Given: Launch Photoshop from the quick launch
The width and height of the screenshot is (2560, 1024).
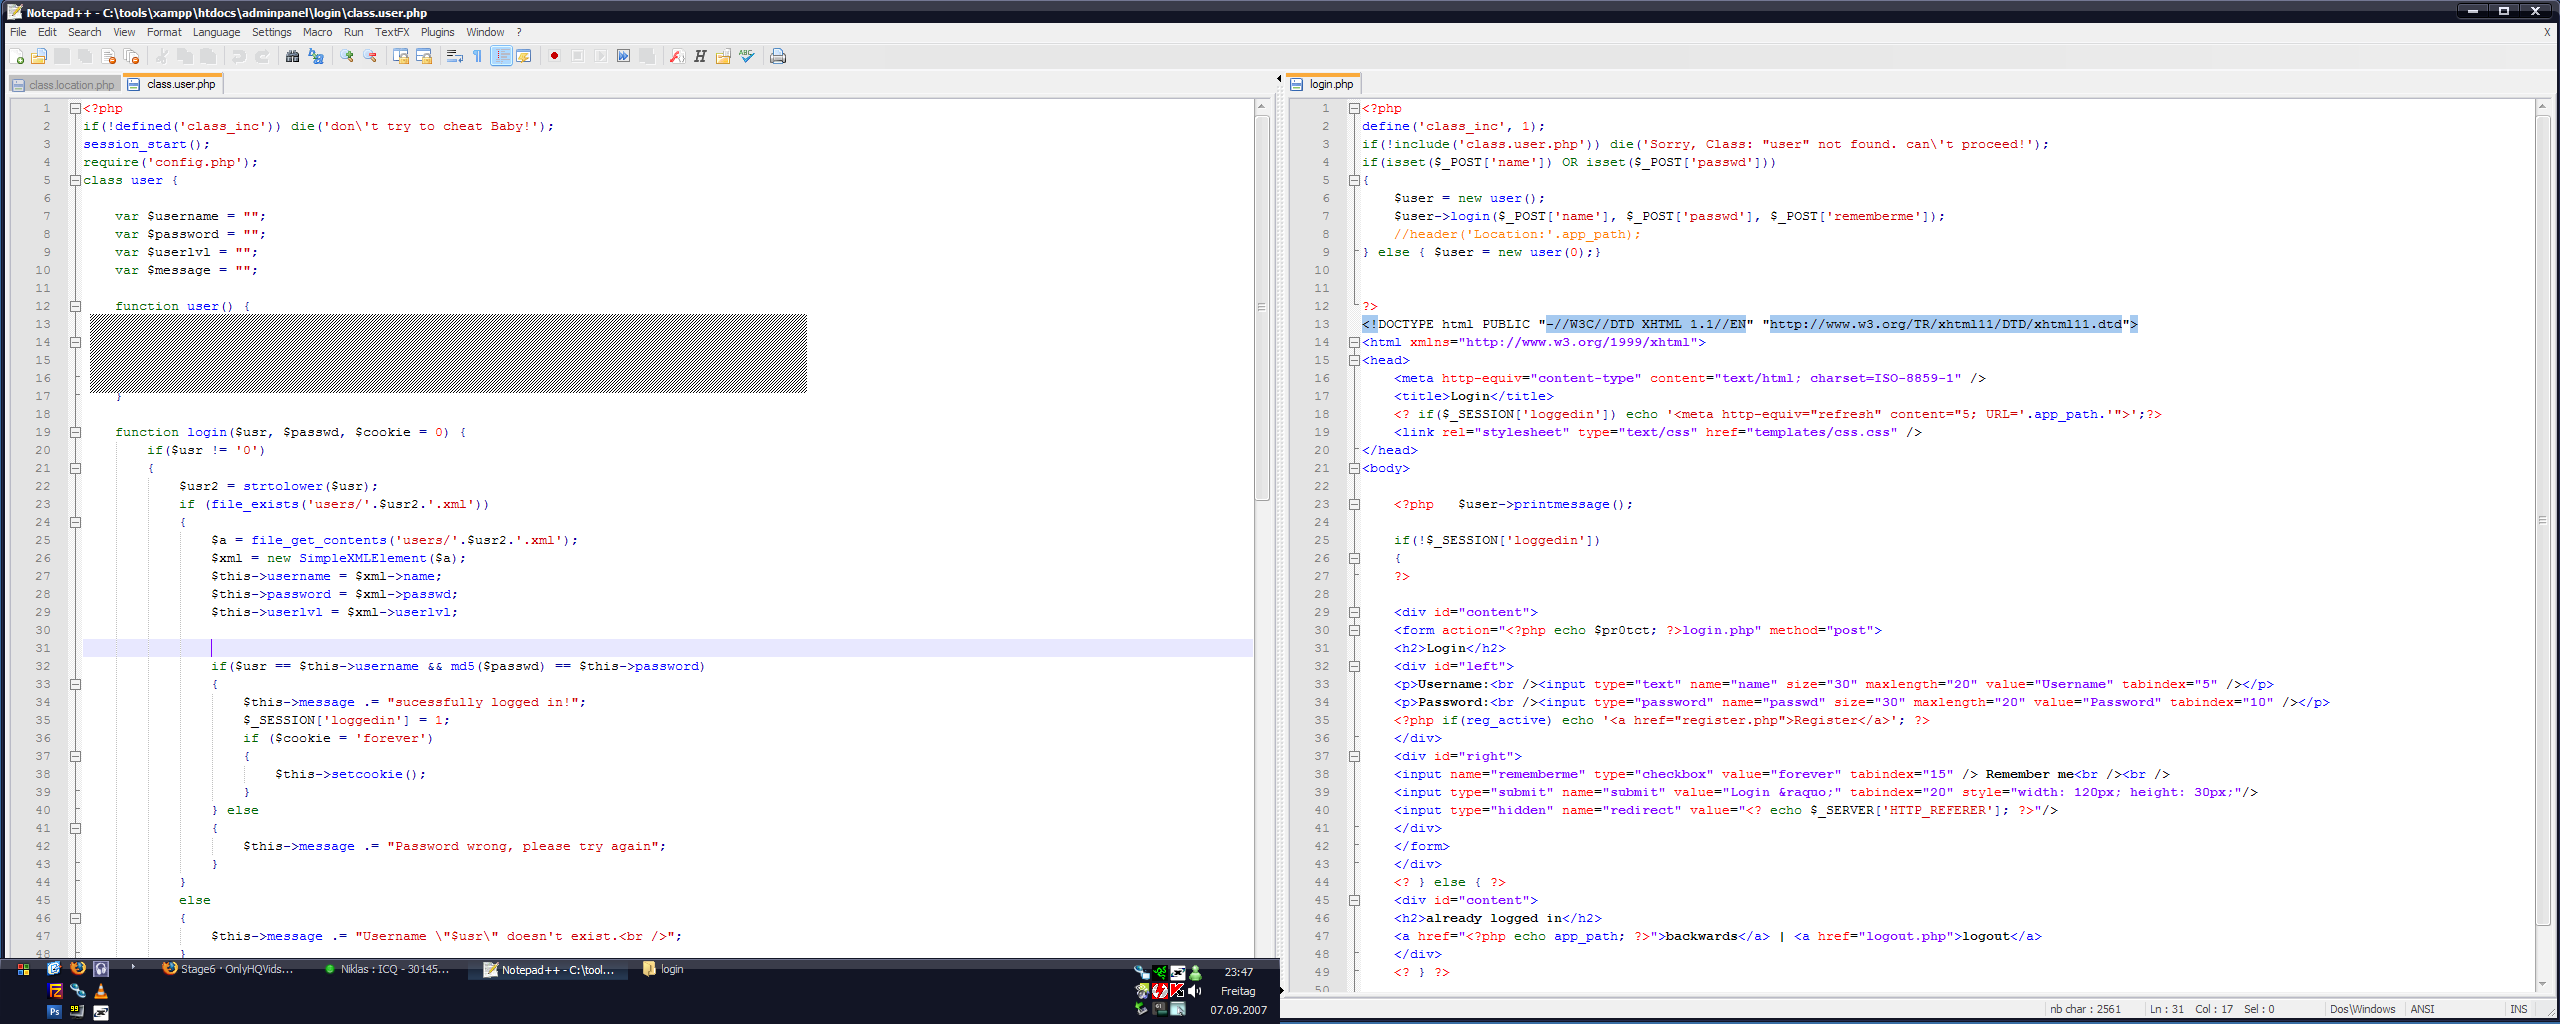Looking at the screenshot, I should pos(54,1012).
